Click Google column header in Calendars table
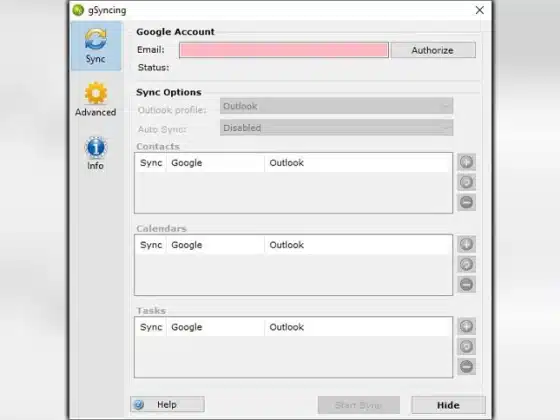 pos(215,245)
